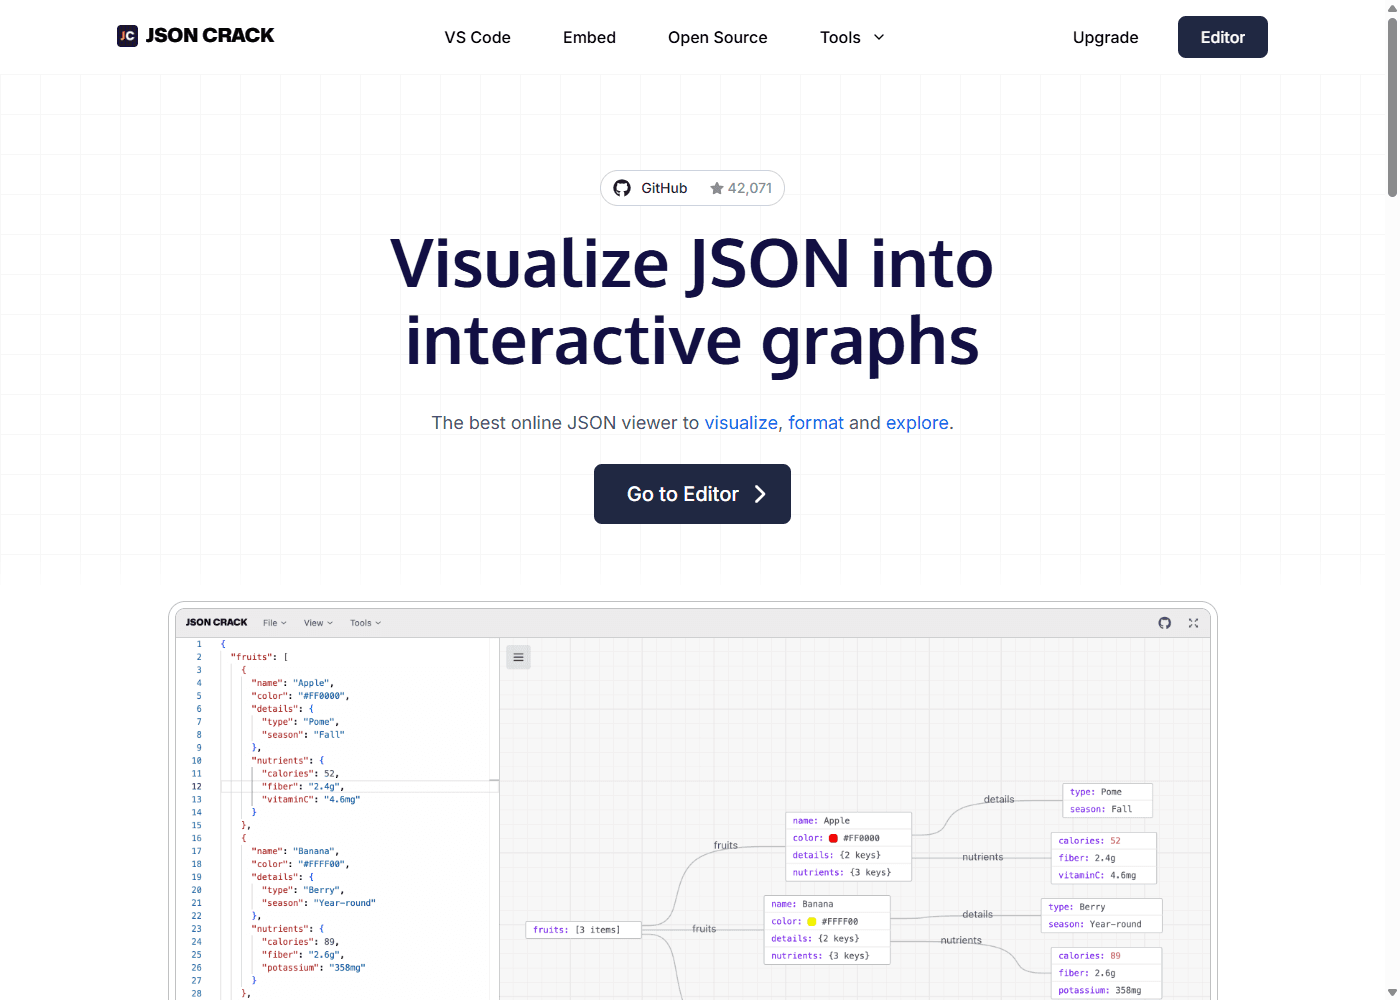Click the JSON Crack logo icon
Screen dimensions: 1400x1000
127,36
